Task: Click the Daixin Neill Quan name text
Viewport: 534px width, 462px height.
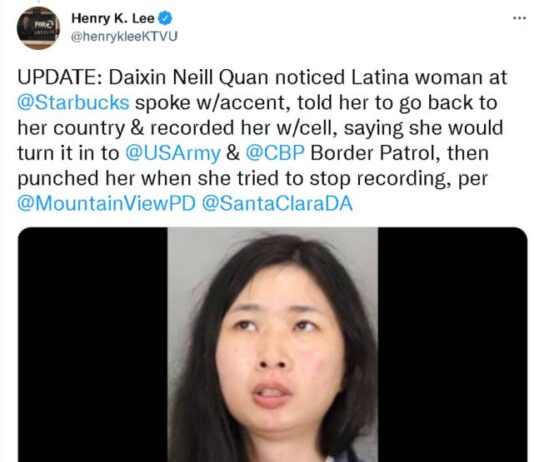Action: (189, 77)
